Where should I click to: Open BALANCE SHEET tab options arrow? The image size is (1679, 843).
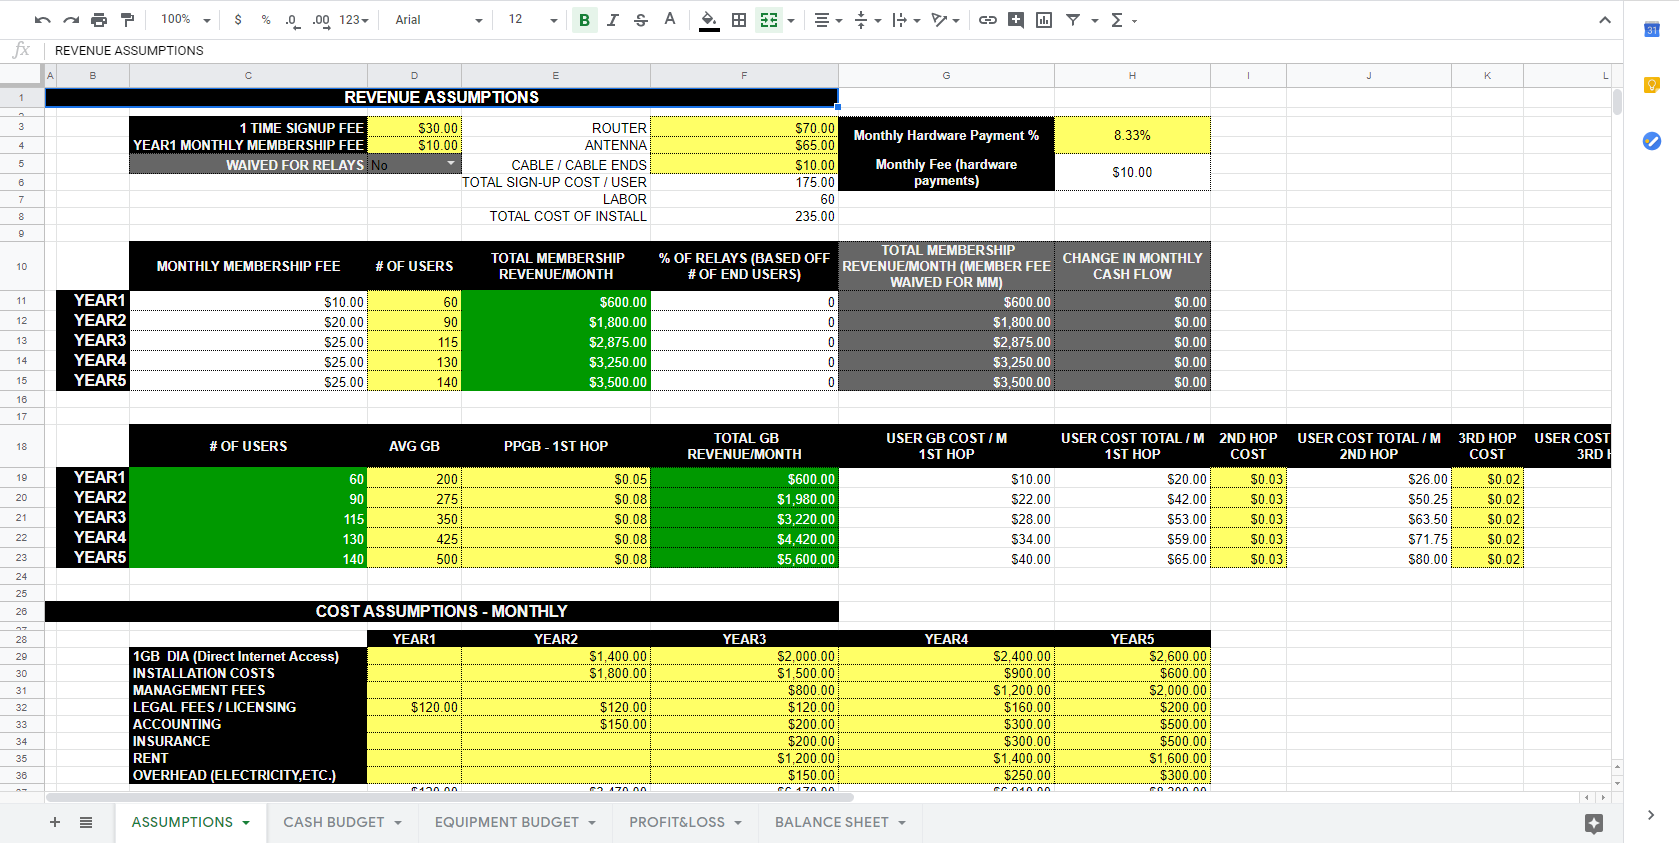pyautogui.click(x=902, y=823)
